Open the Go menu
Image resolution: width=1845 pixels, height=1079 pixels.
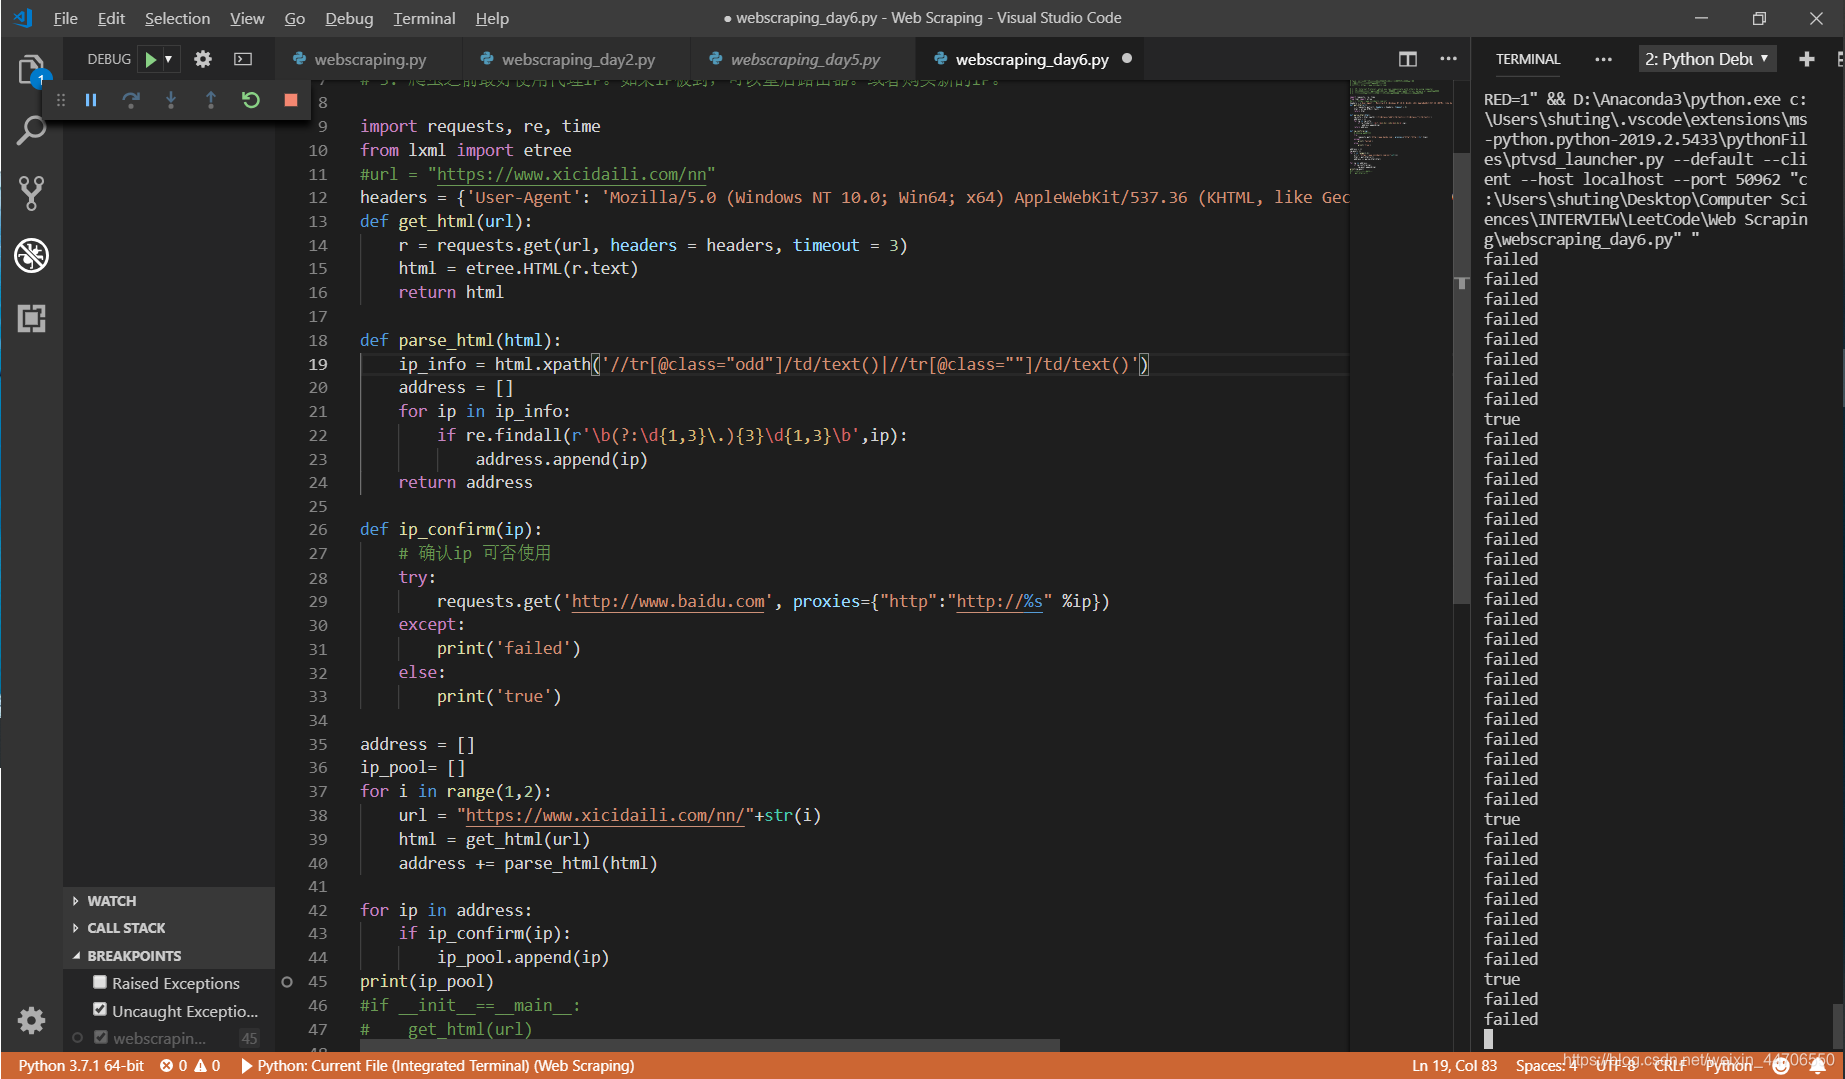point(294,18)
